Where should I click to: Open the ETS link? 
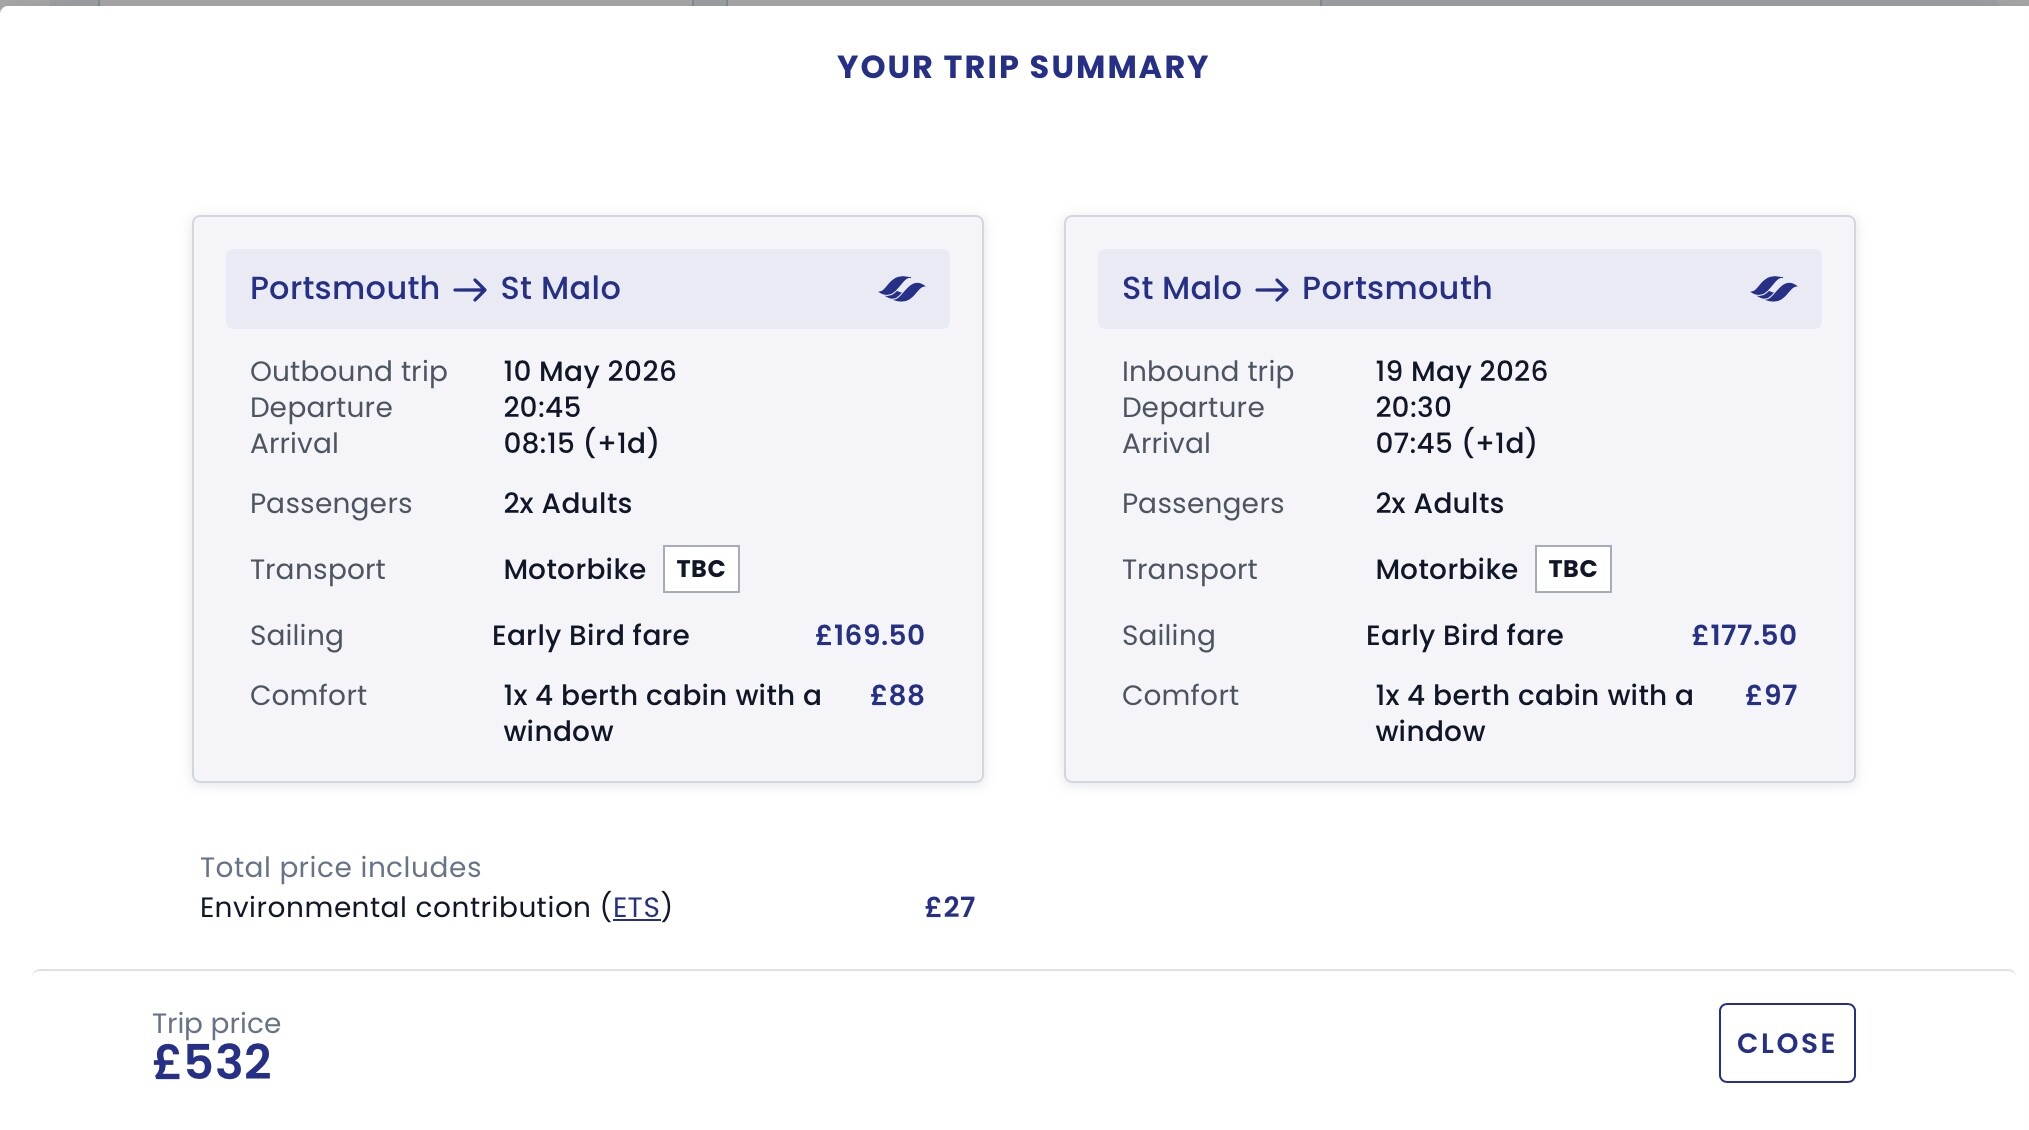(636, 907)
